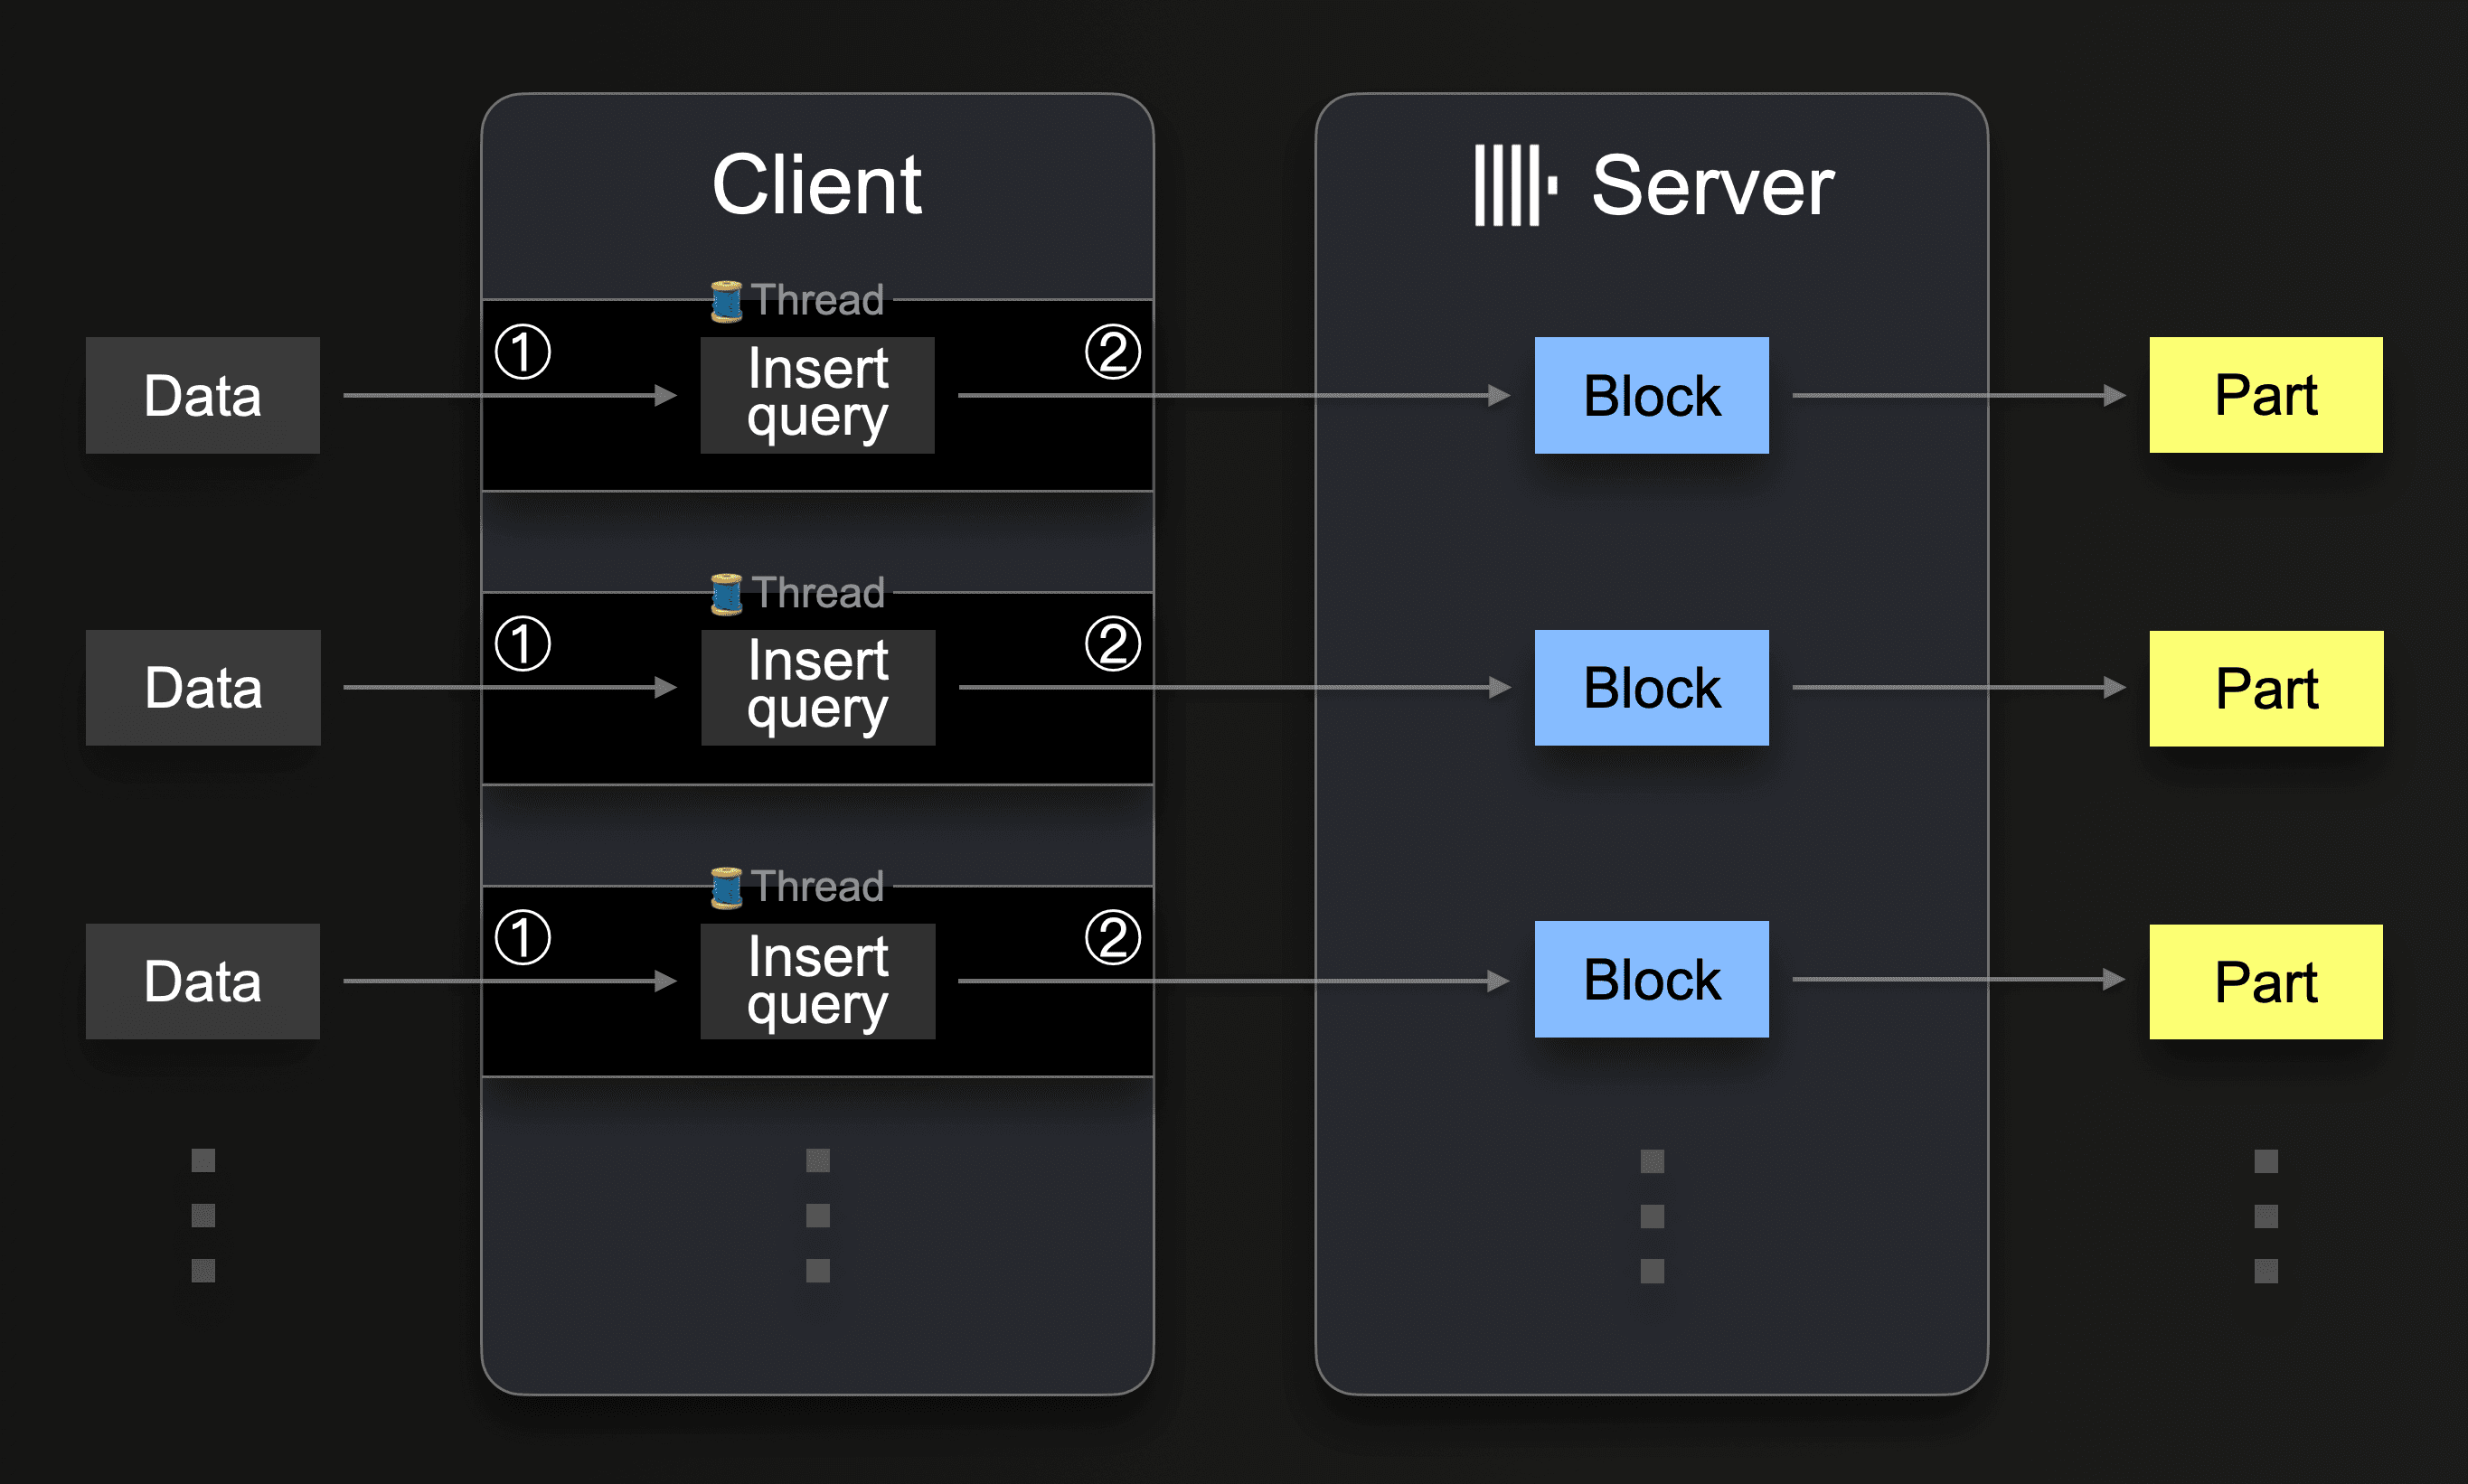This screenshot has width=2468, height=1484.
Task: Click circled number 2 in top thread
Action: pos(1113,352)
